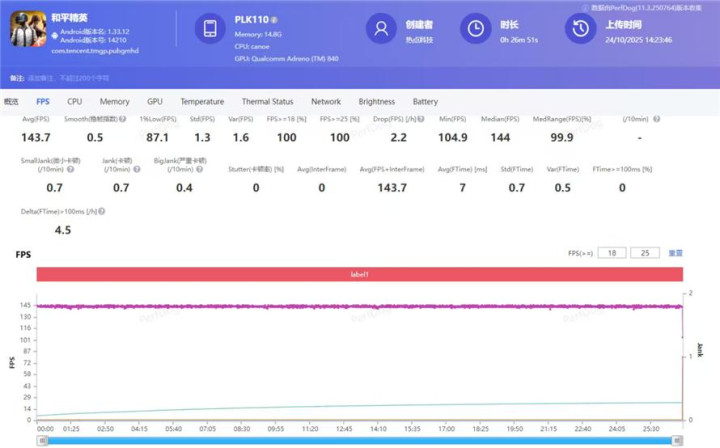Click the FPS chart title
Viewport: 720px width, 448px height.
click(23, 254)
